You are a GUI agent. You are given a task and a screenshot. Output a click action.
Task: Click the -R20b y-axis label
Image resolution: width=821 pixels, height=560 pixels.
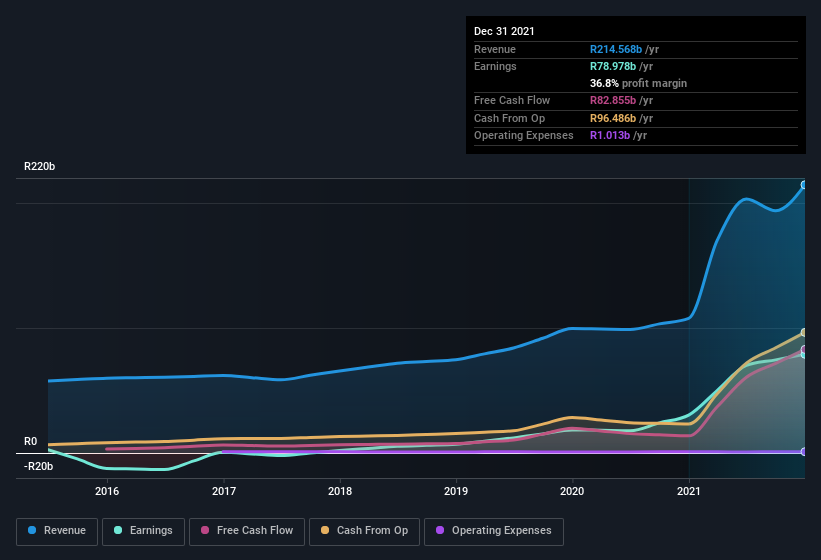click(x=38, y=466)
